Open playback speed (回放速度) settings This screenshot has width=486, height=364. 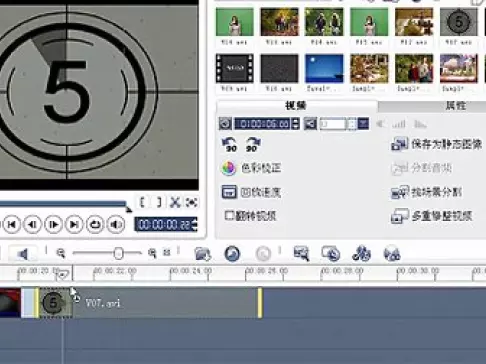[251, 192]
